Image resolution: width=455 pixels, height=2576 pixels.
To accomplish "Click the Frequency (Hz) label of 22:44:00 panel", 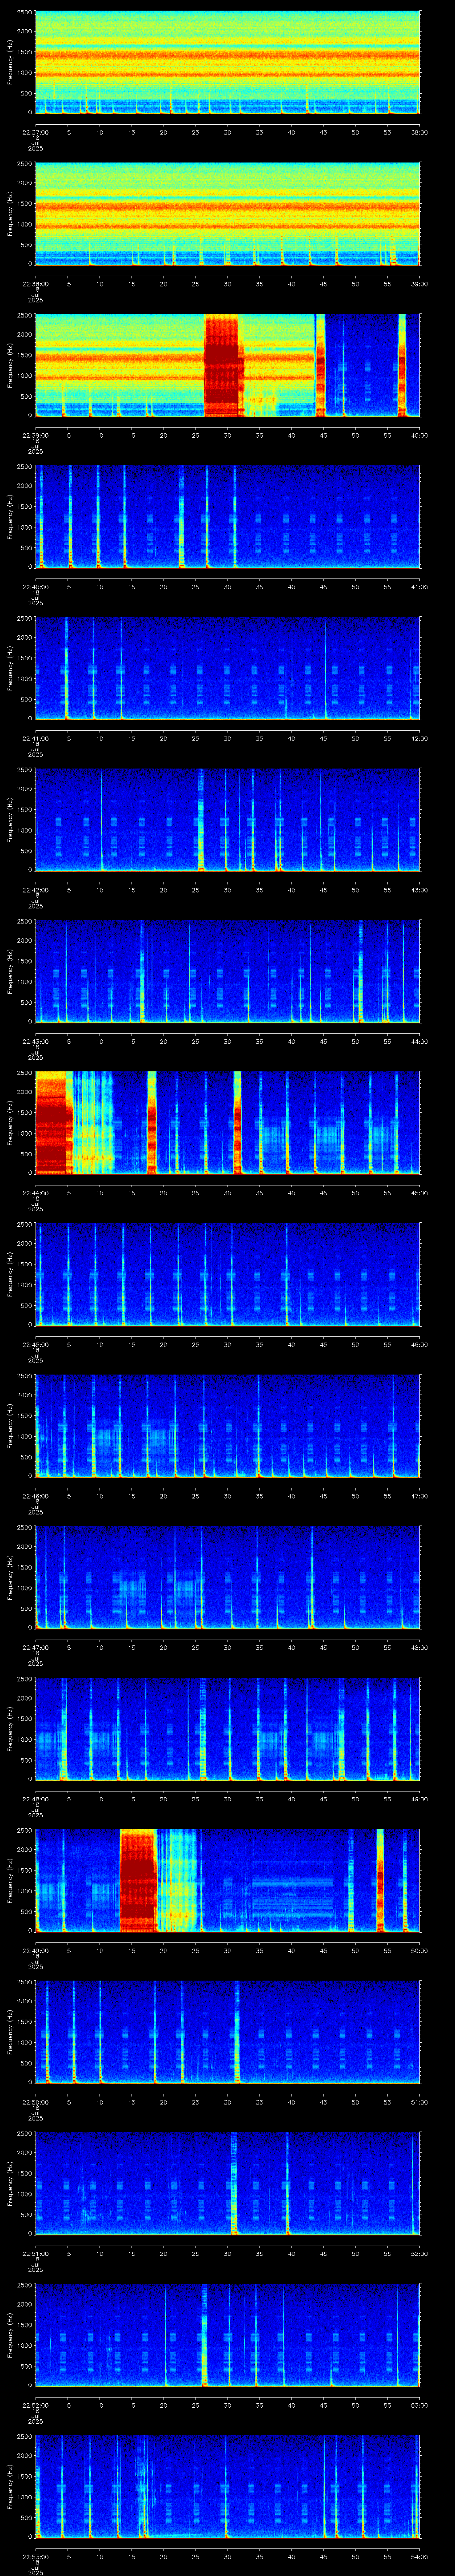I will click(x=10, y=1123).
